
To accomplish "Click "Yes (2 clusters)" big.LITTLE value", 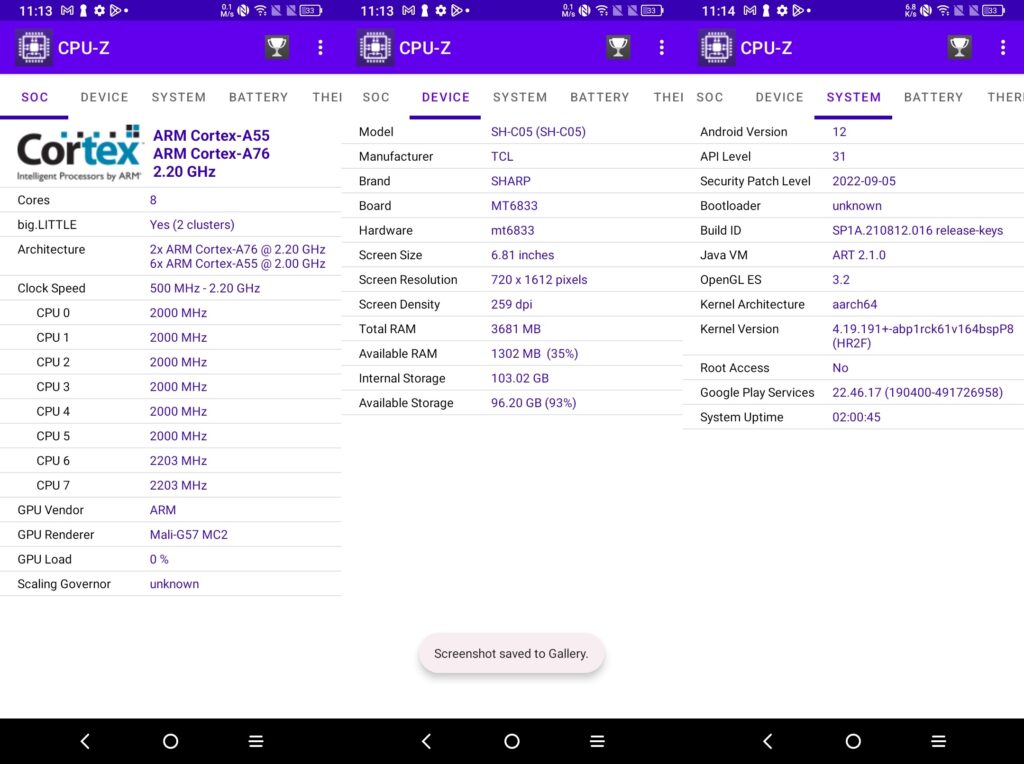I will (x=192, y=225).
